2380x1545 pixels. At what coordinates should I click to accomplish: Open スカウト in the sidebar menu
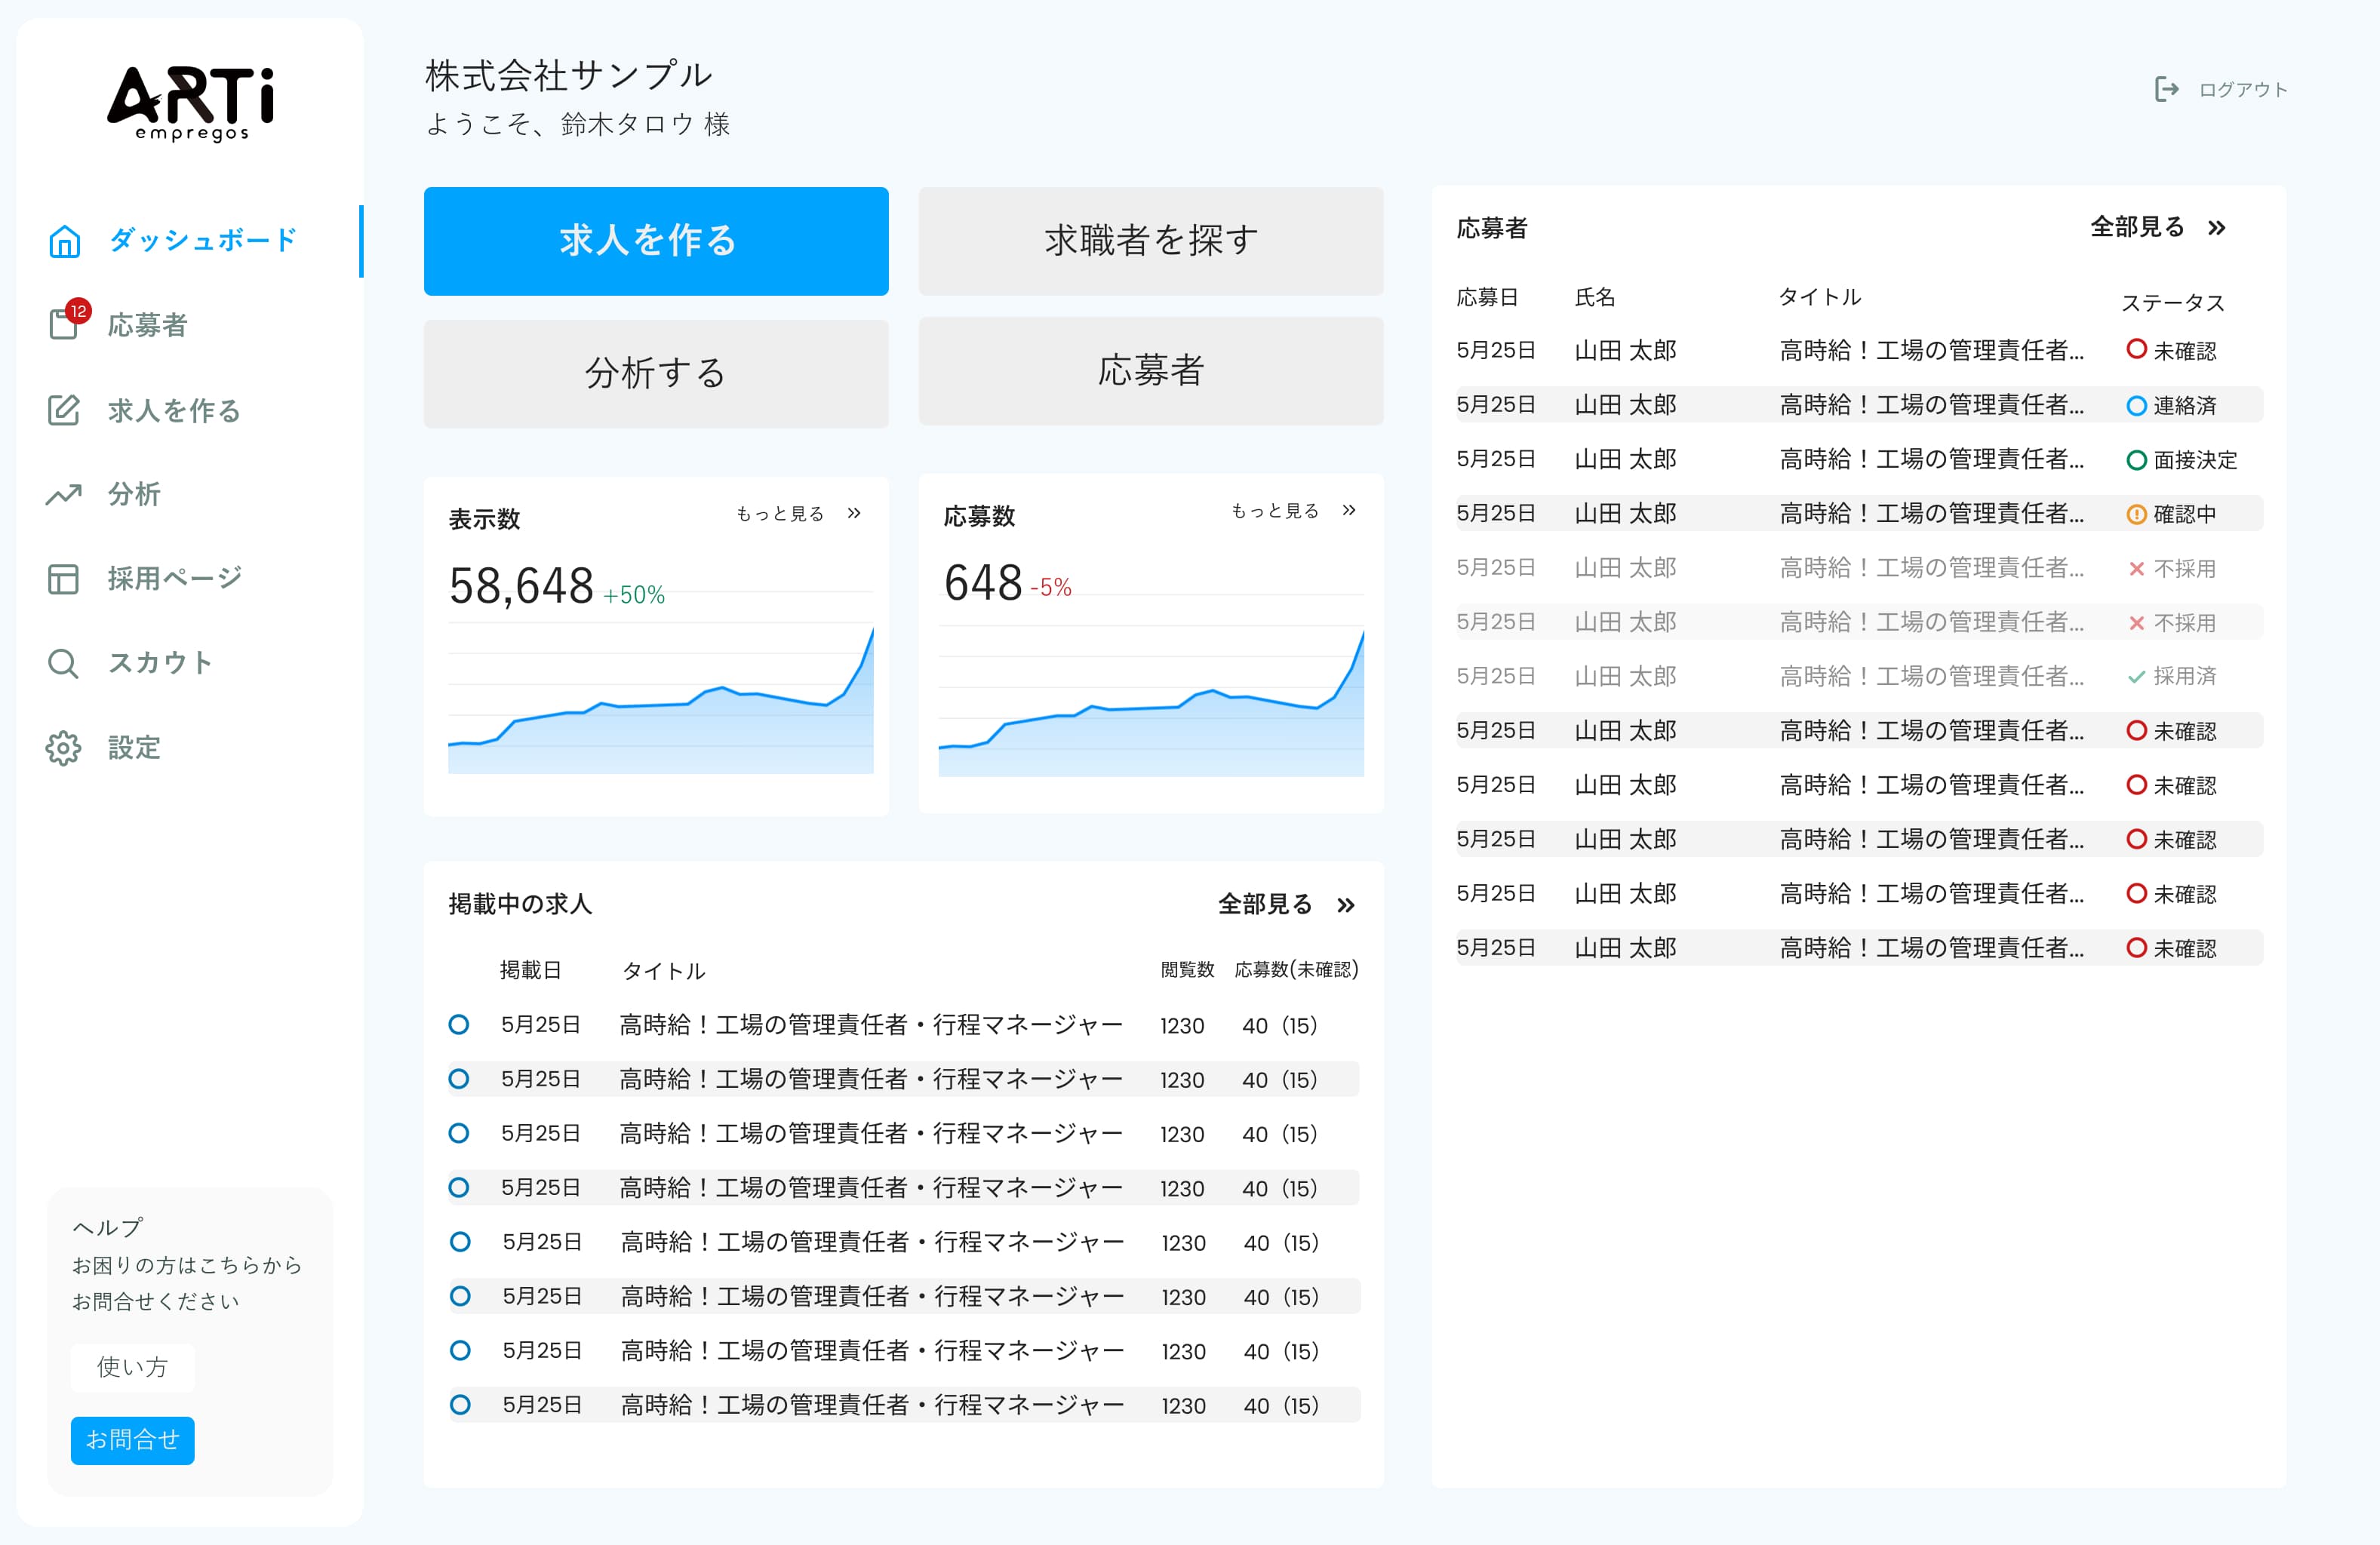[x=160, y=663]
